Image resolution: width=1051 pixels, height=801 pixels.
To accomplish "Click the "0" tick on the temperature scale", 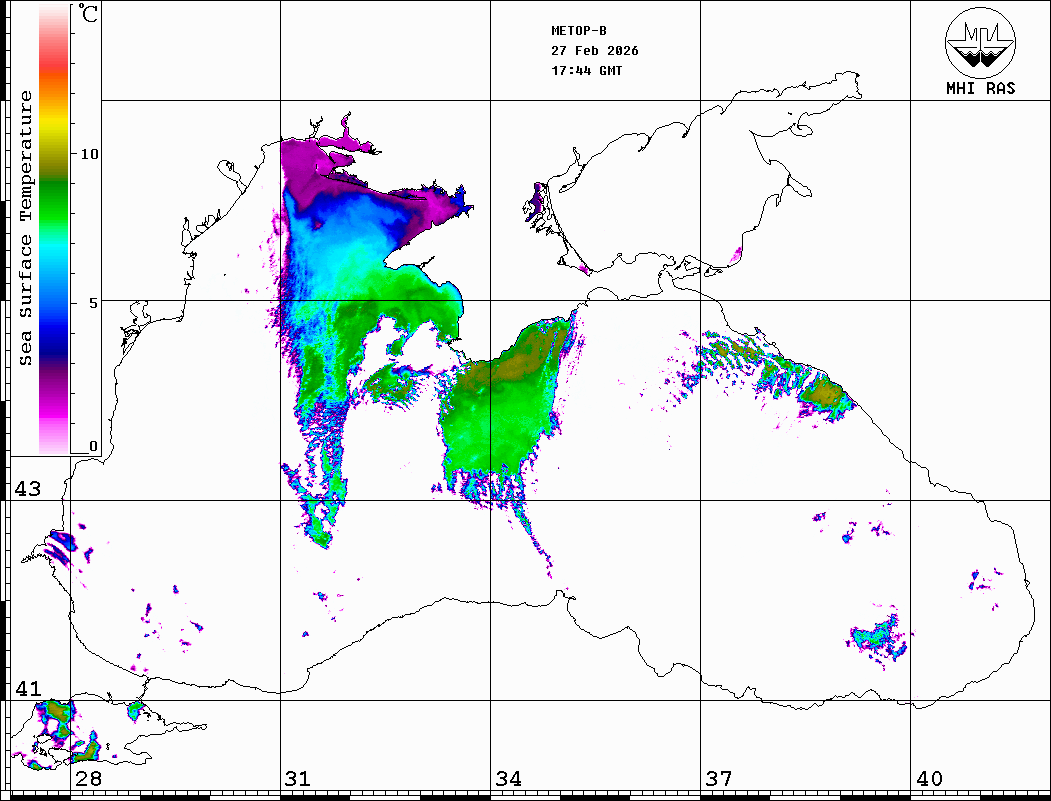I will point(93,446).
